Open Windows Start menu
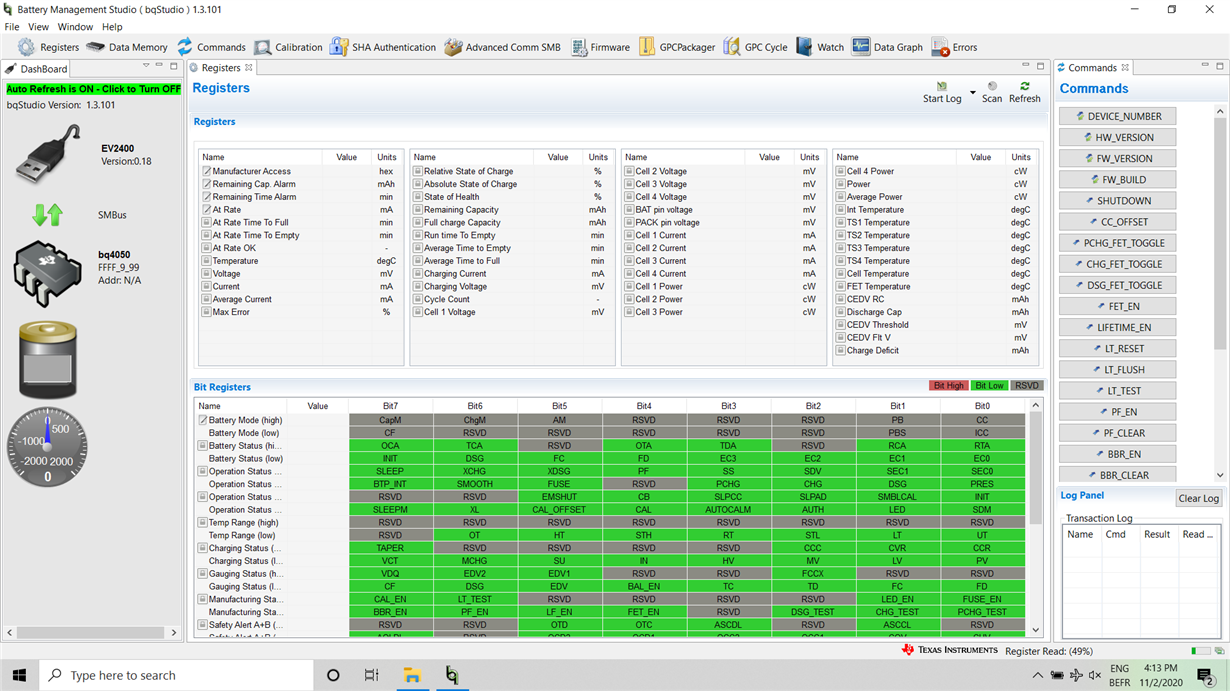This screenshot has height=691, width=1230. (x=18, y=675)
